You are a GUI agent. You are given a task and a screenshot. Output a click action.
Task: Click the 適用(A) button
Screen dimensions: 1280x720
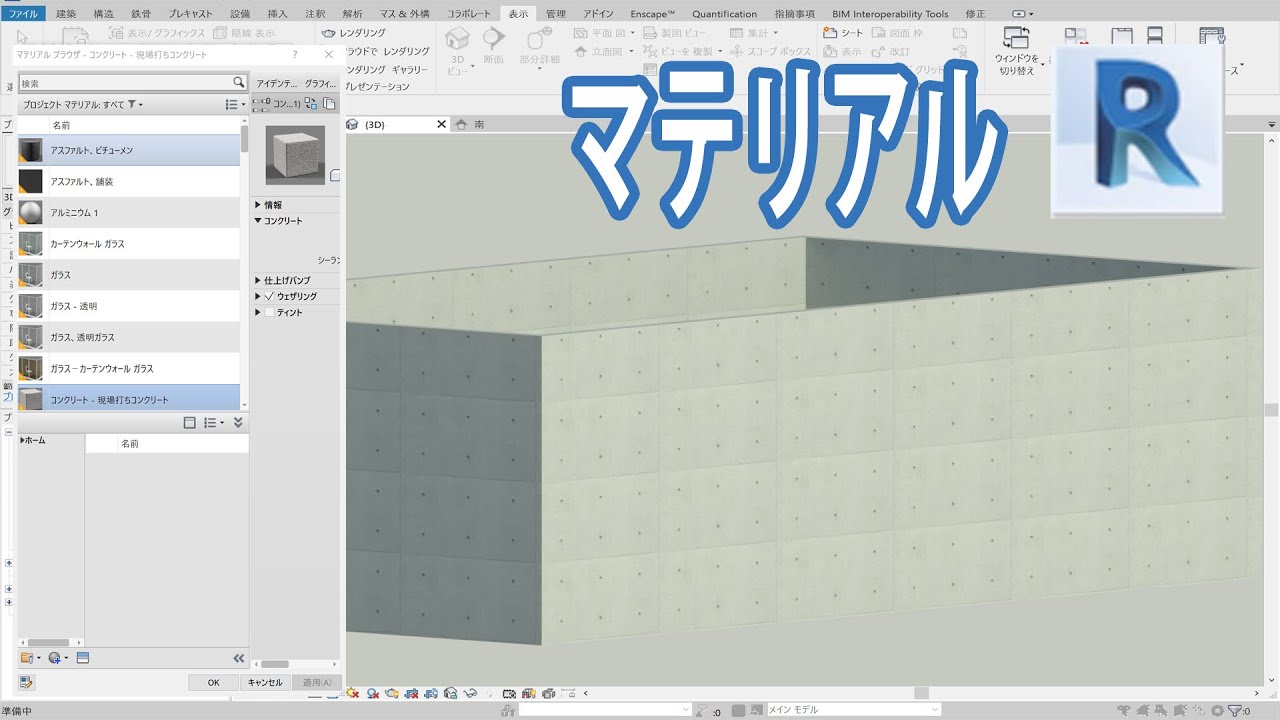click(x=316, y=682)
